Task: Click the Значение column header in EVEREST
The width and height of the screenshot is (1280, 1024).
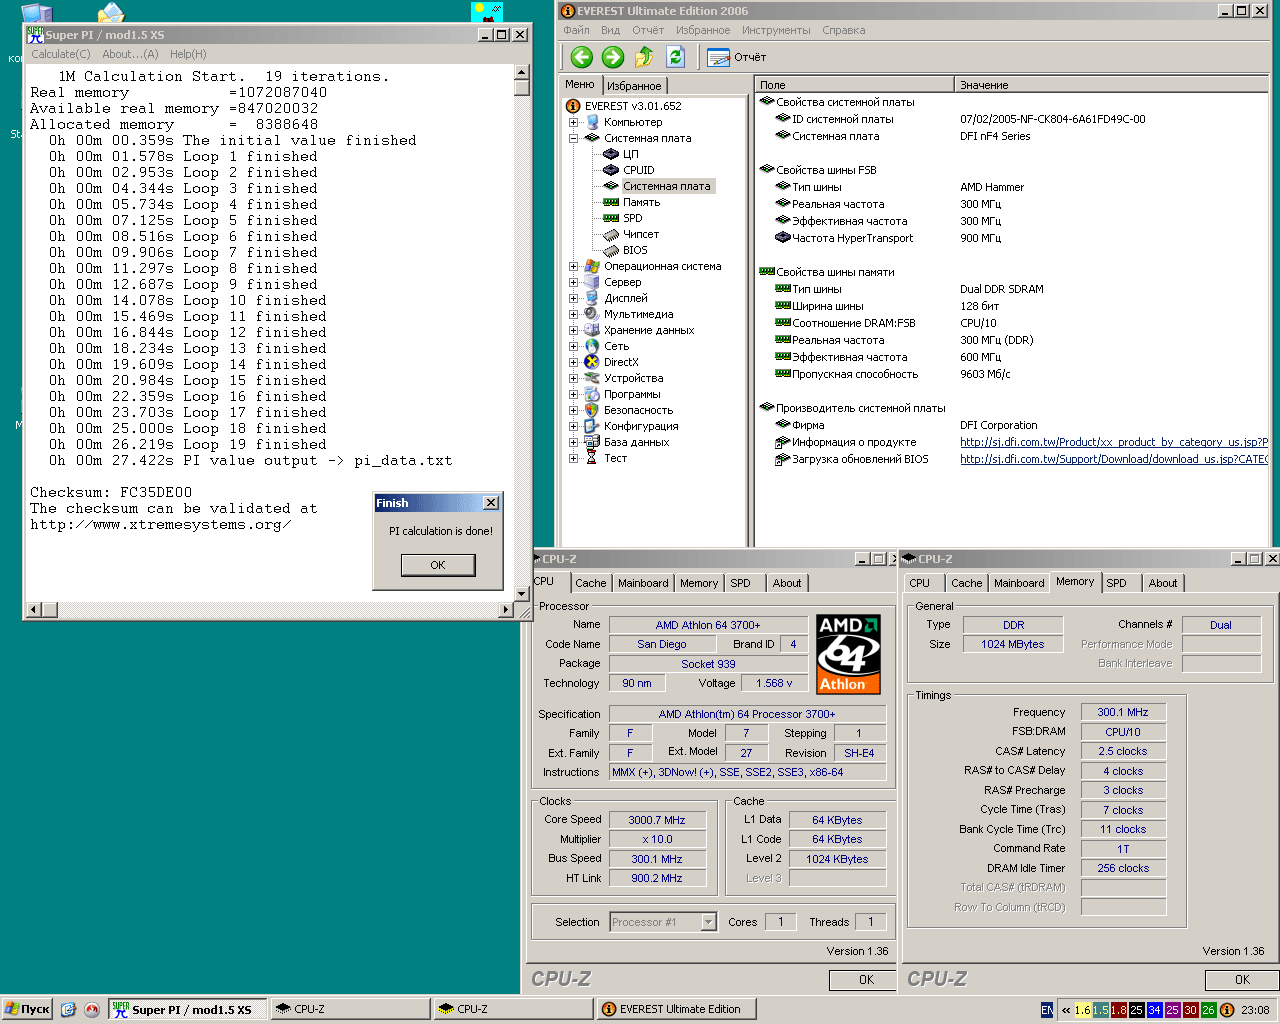Action: (x=1112, y=85)
